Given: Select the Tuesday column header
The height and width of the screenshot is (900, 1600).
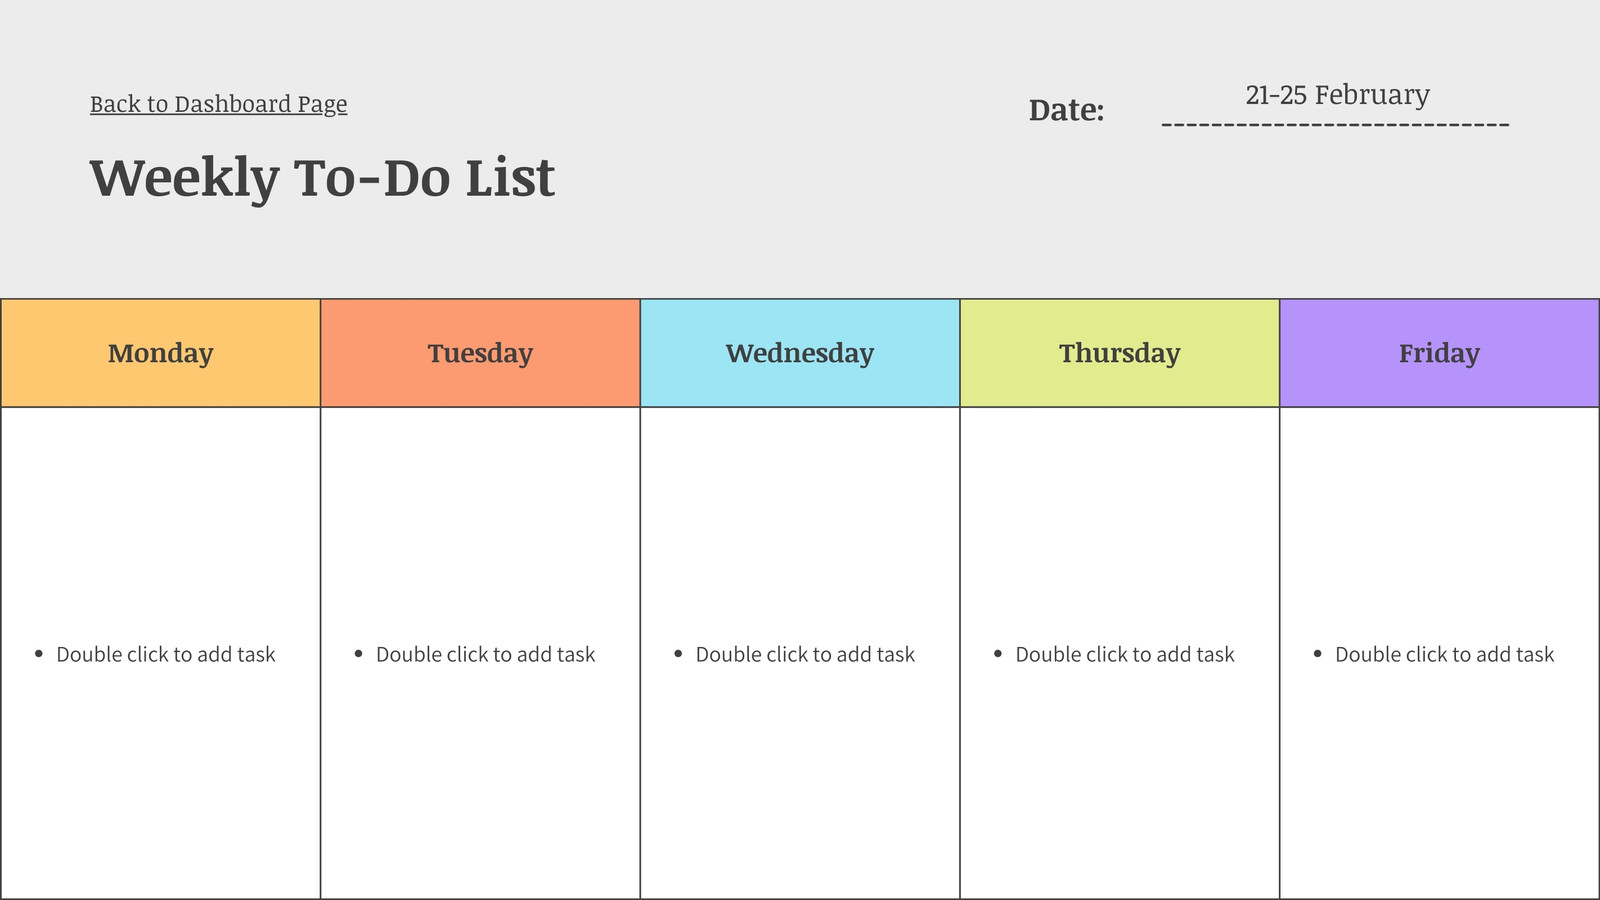Looking at the screenshot, I should [x=480, y=353].
